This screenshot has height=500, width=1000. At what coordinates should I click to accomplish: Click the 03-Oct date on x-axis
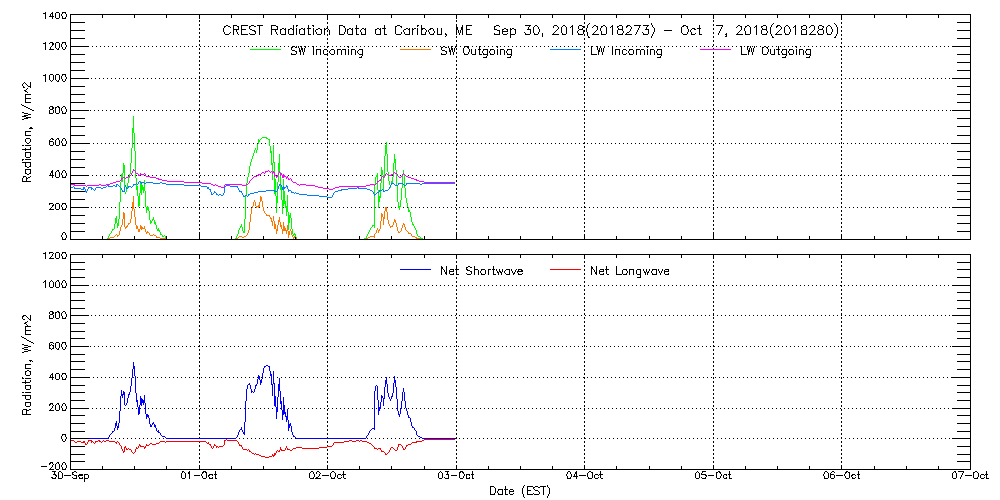457,476
